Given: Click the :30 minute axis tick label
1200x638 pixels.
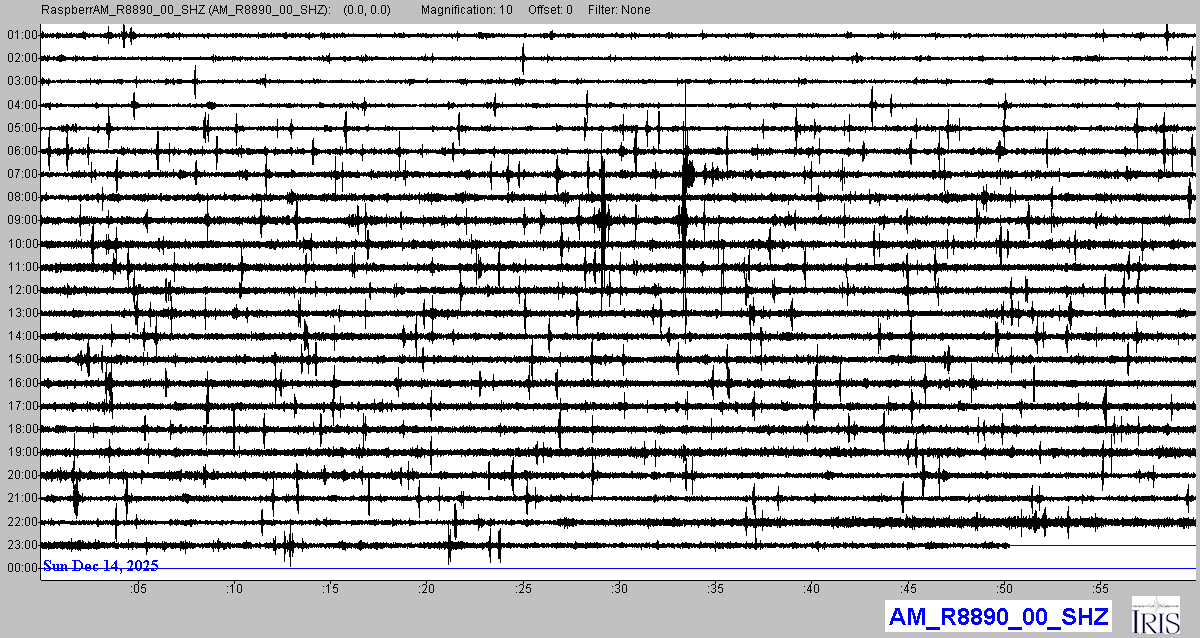Looking at the screenshot, I should coord(619,589).
